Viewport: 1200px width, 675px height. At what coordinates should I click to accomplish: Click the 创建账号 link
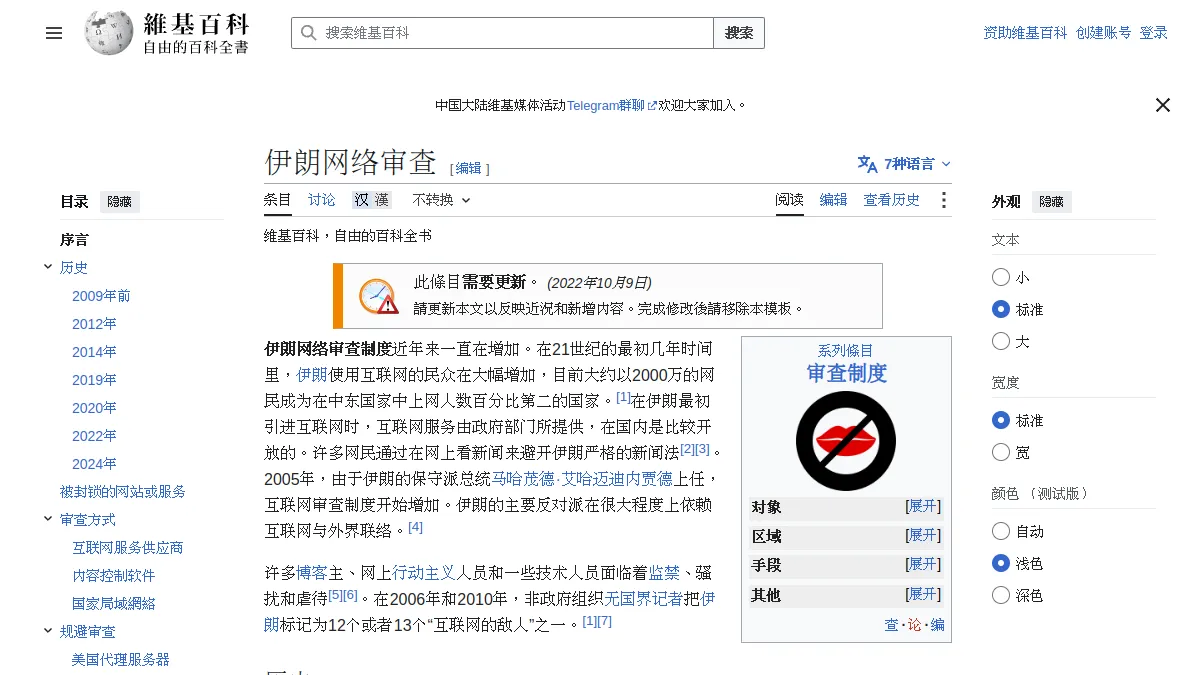1104,33
